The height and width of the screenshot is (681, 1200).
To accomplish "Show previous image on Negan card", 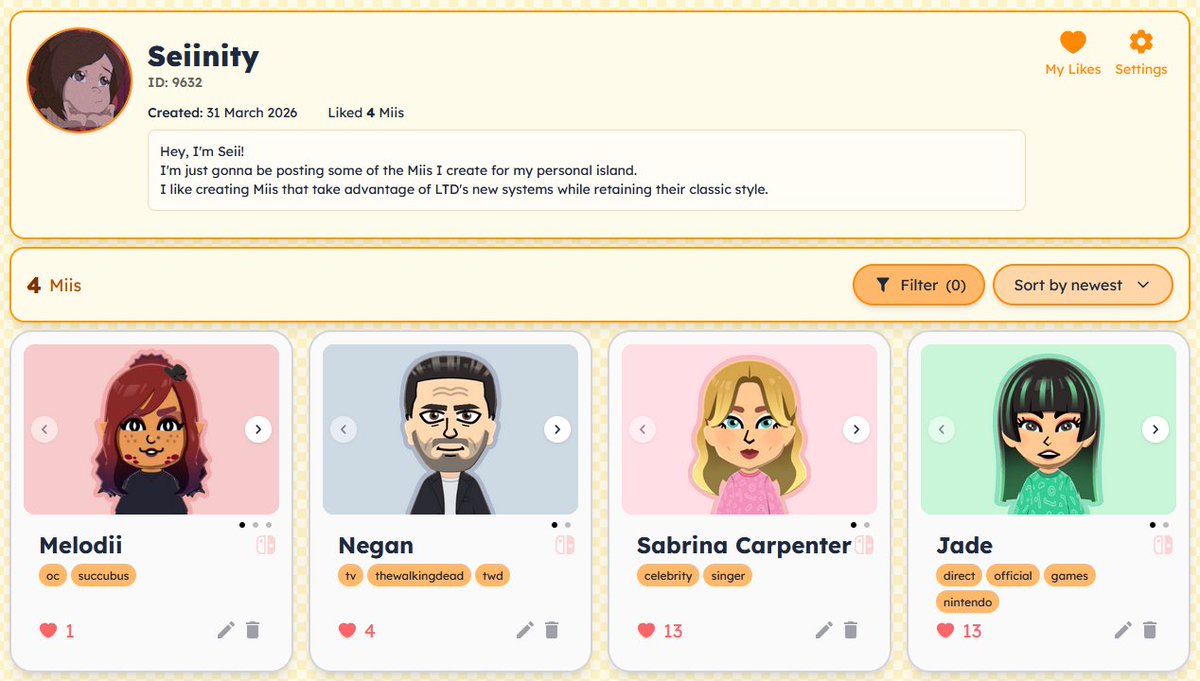I will pyautogui.click(x=343, y=429).
